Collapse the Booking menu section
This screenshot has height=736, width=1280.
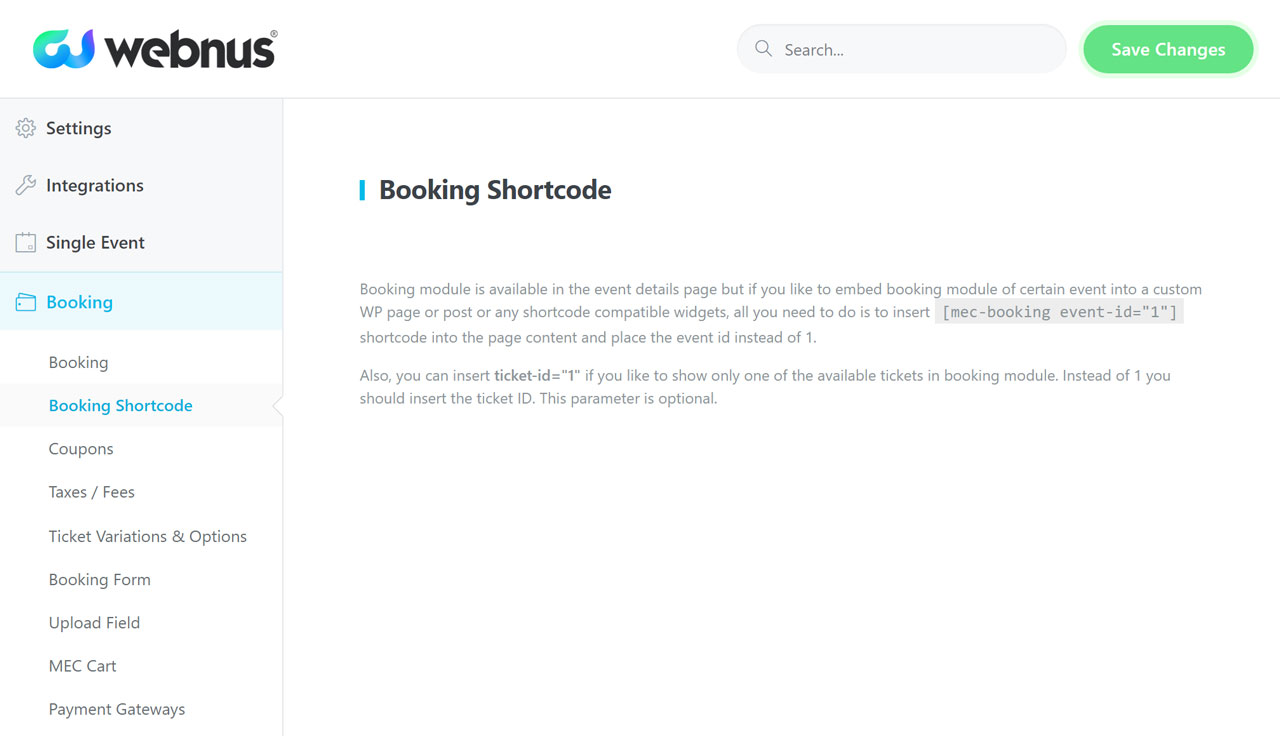pyautogui.click(x=141, y=302)
